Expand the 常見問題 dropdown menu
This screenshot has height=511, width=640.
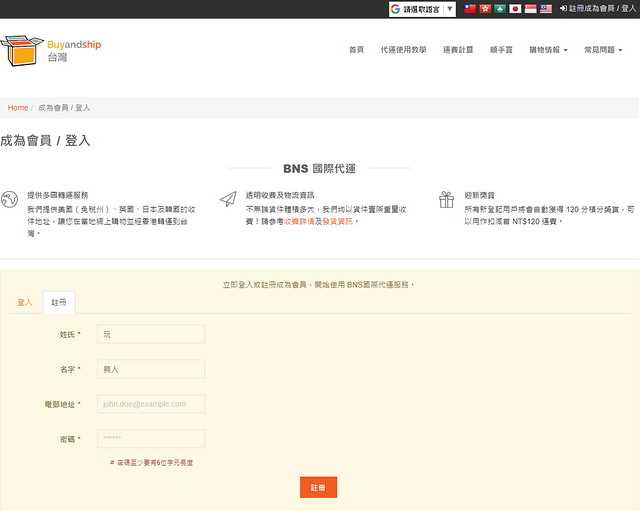click(x=603, y=49)
